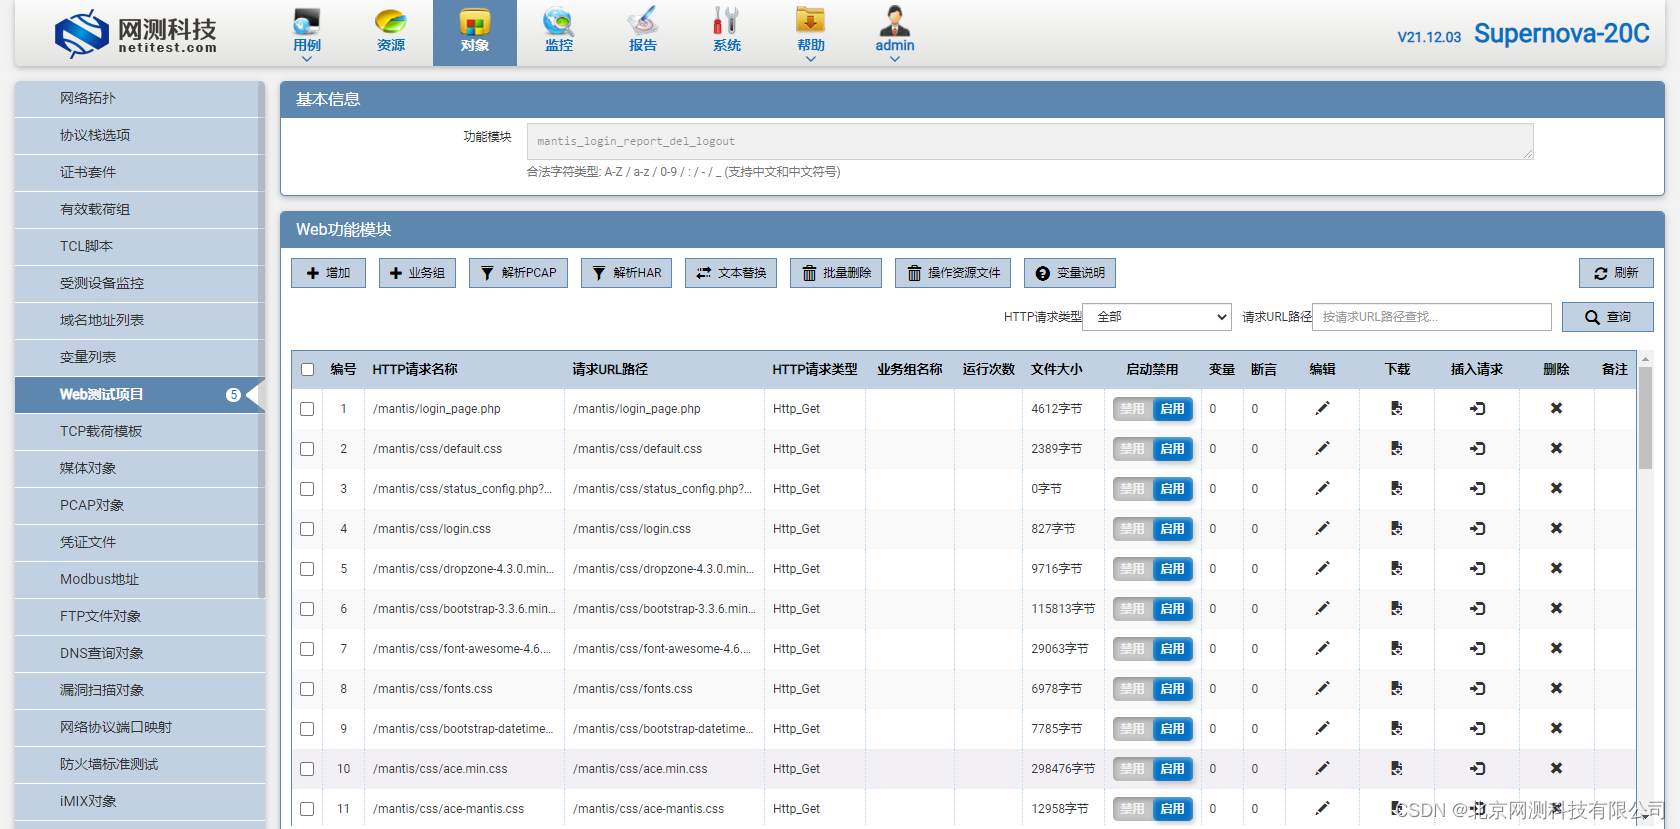Select the active 对象 top tab

point(475,33)
